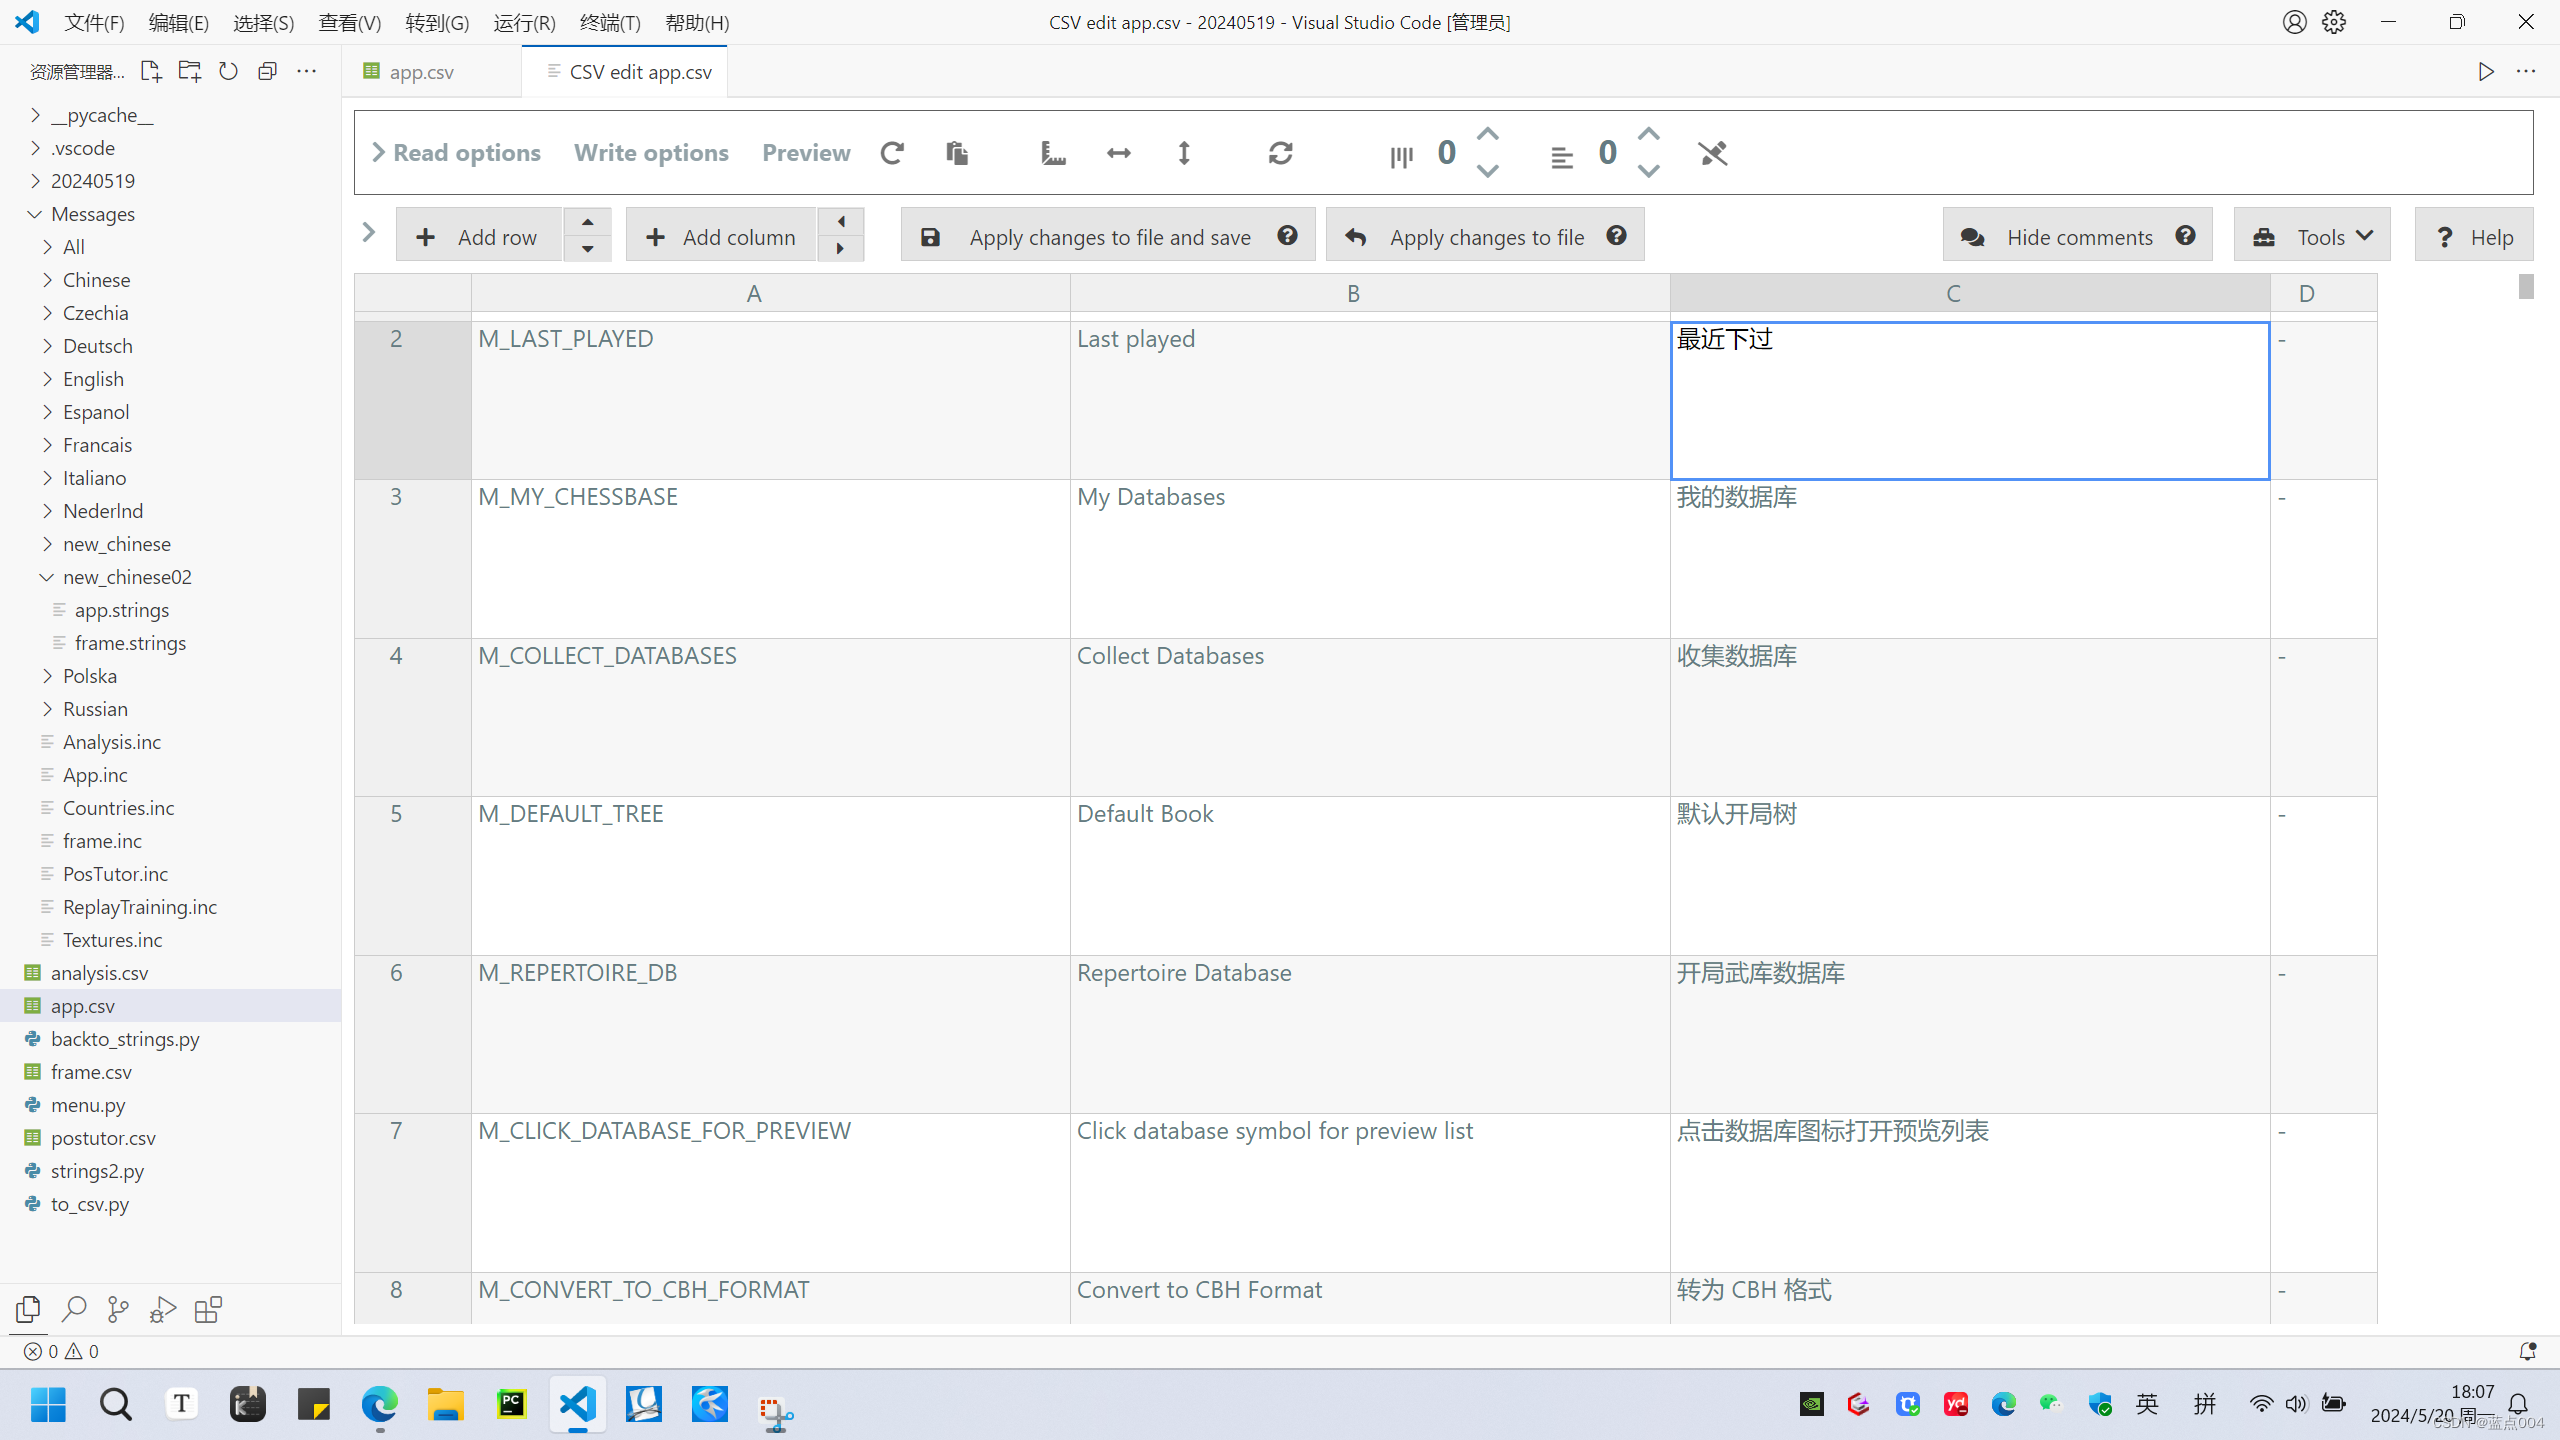Click Apply changes to file and save
This screenshot has width=2560, height=1440.
coord(1108,237)
